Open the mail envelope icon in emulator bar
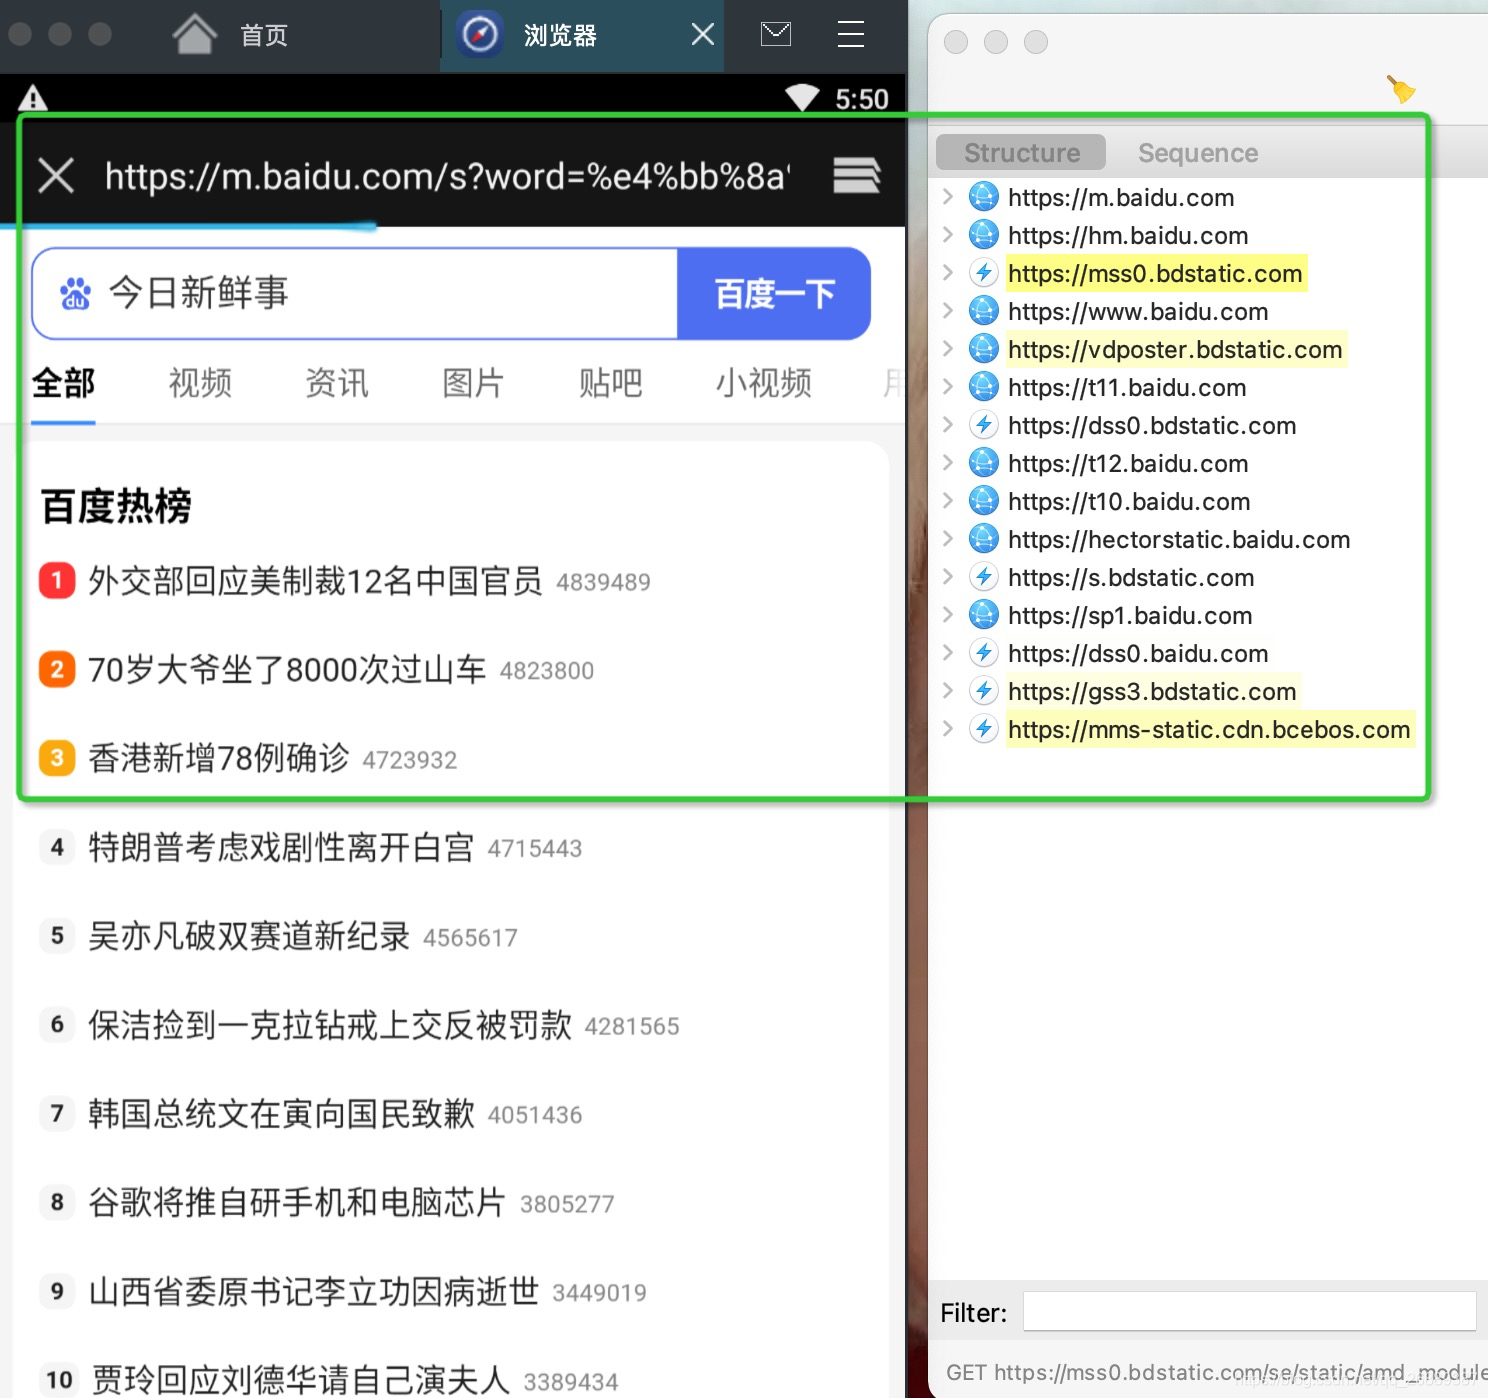The image size is (1488, 1398). 776,35
